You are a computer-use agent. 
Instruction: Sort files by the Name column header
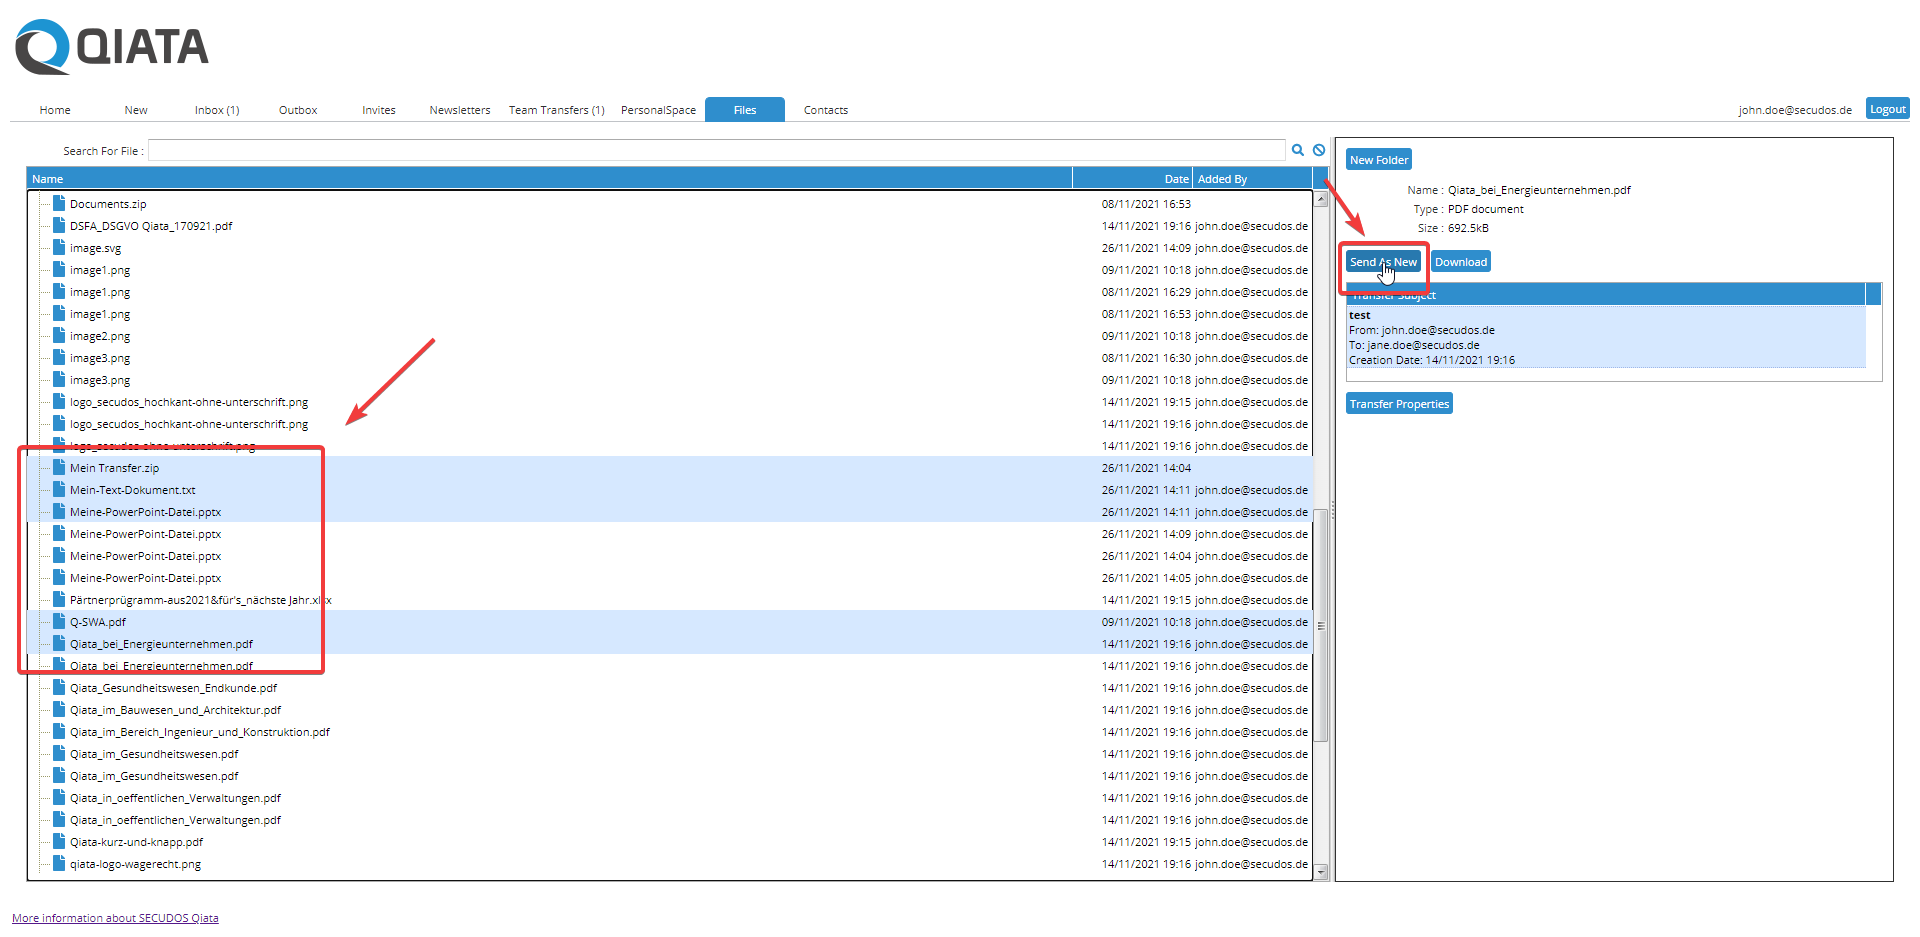point(48,179)
